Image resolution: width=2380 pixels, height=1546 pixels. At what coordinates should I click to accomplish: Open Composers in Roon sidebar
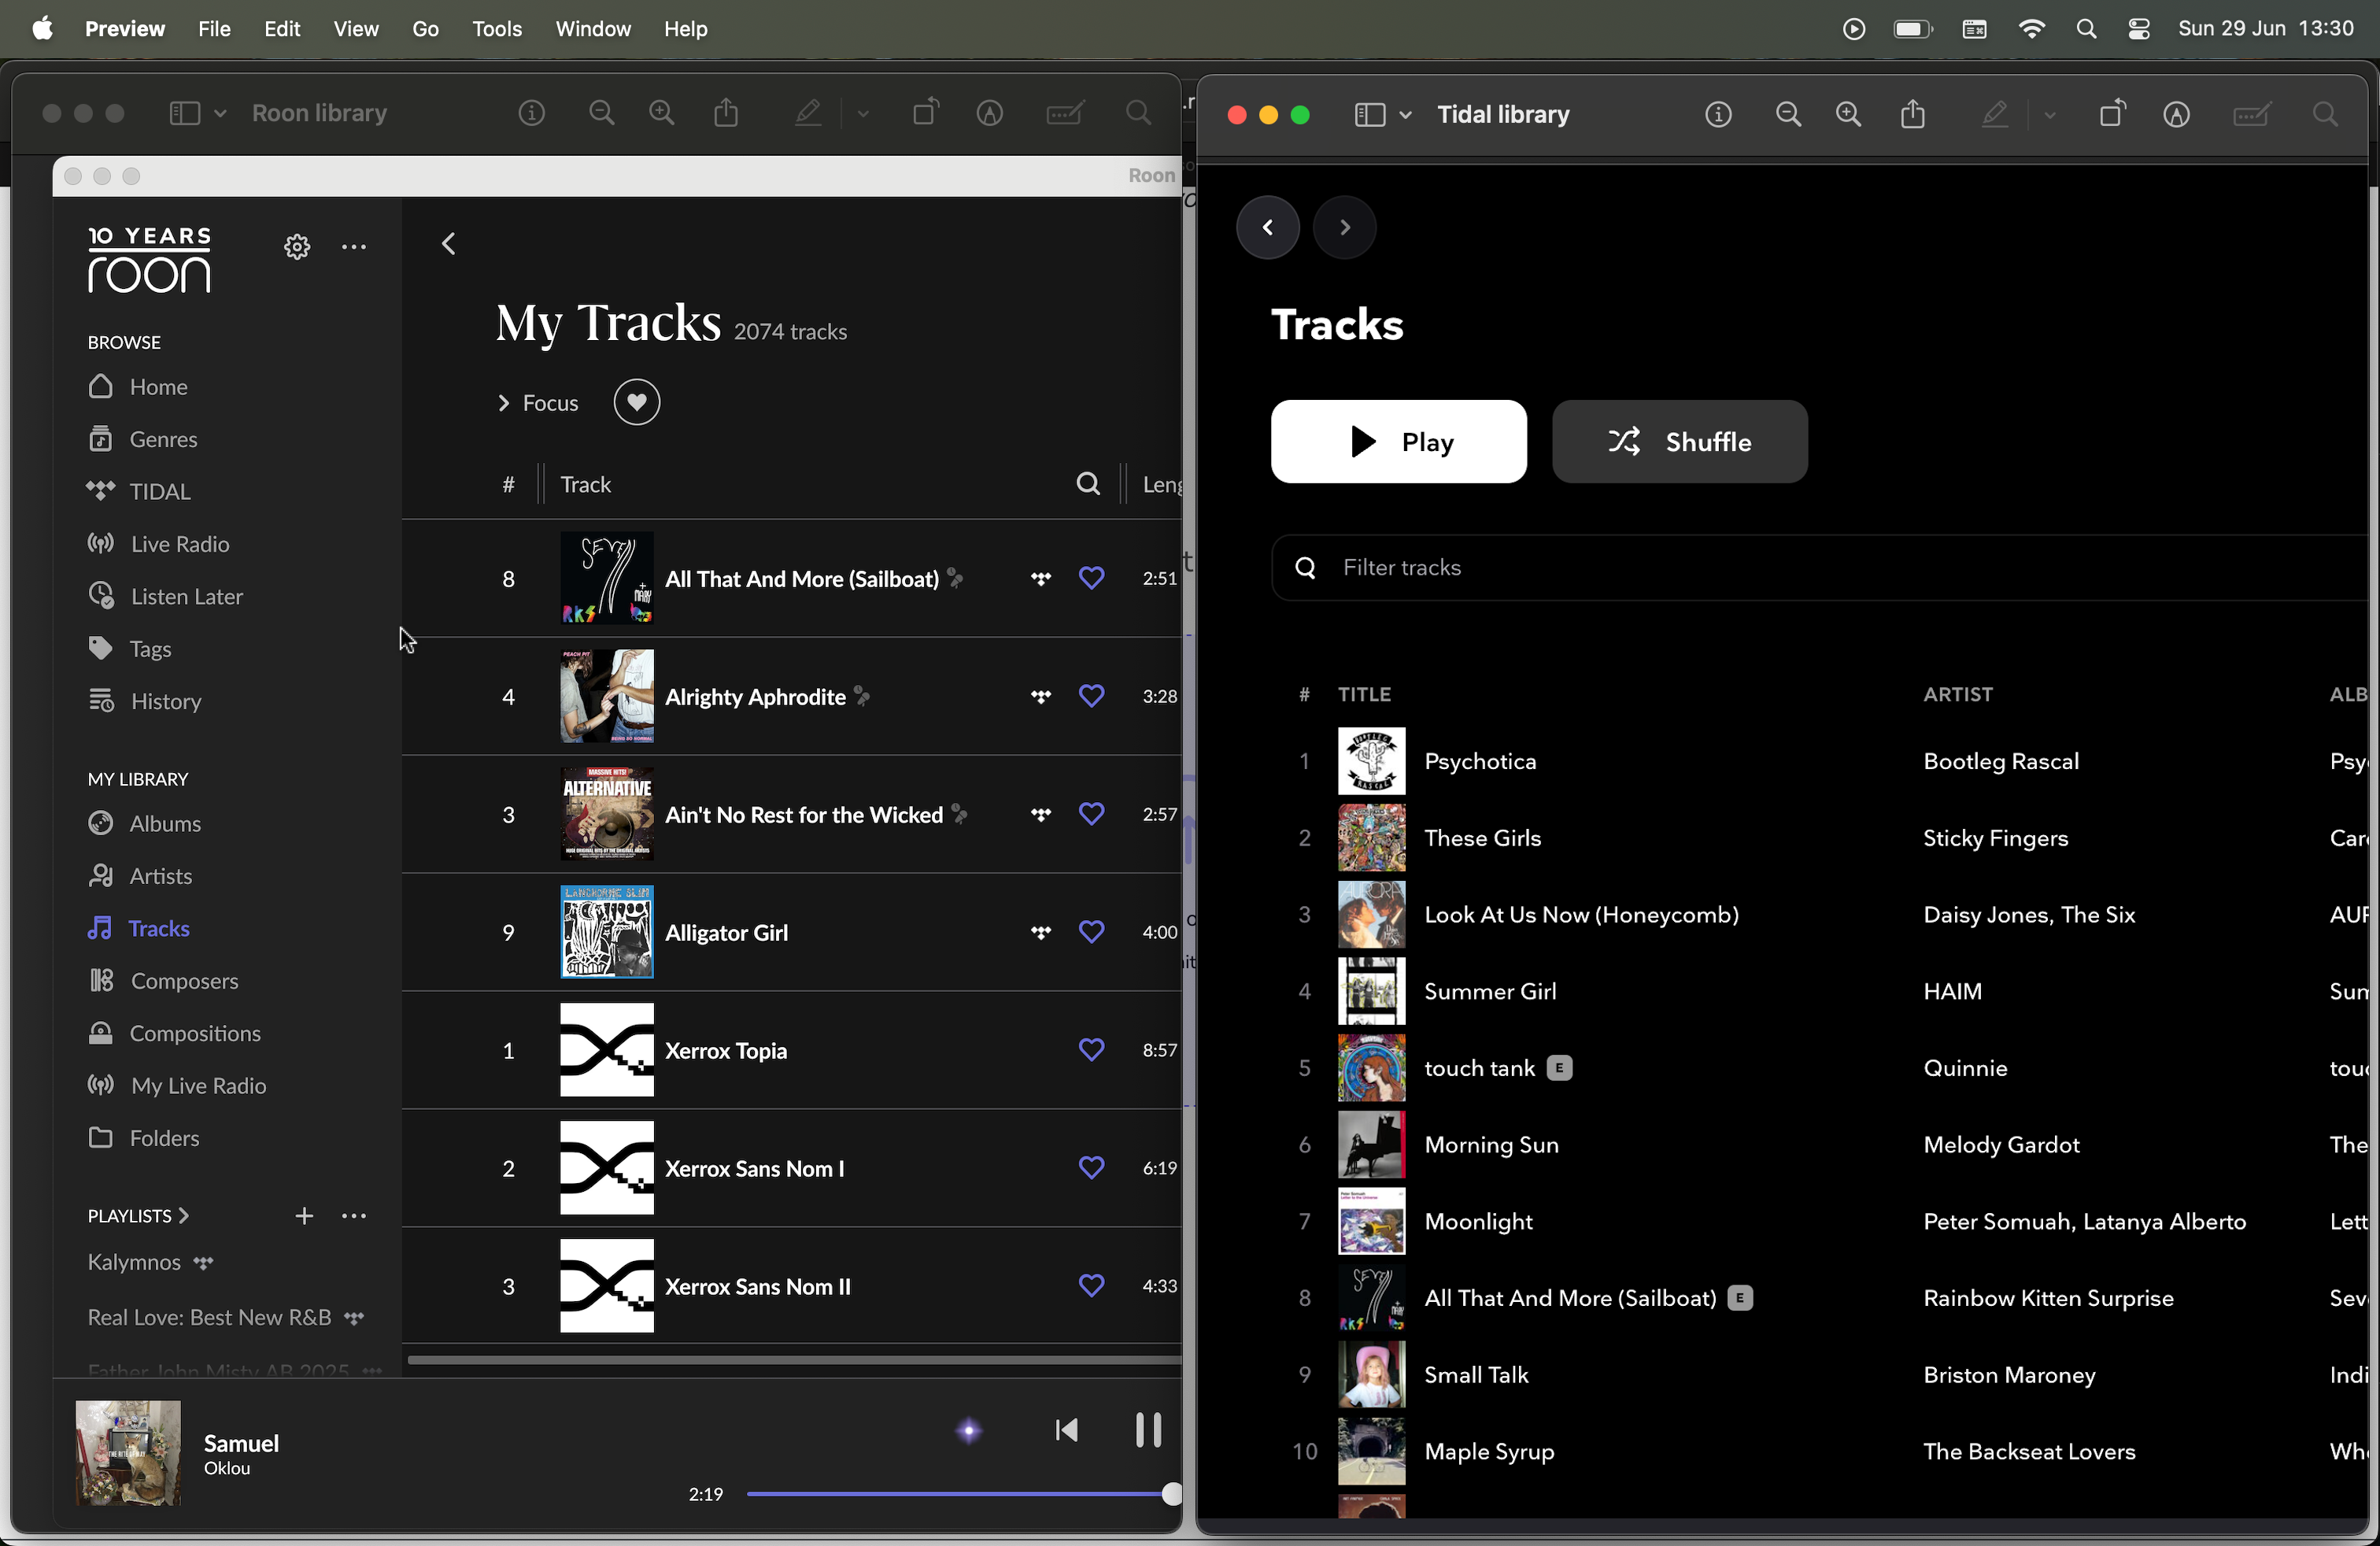(184, 981)
